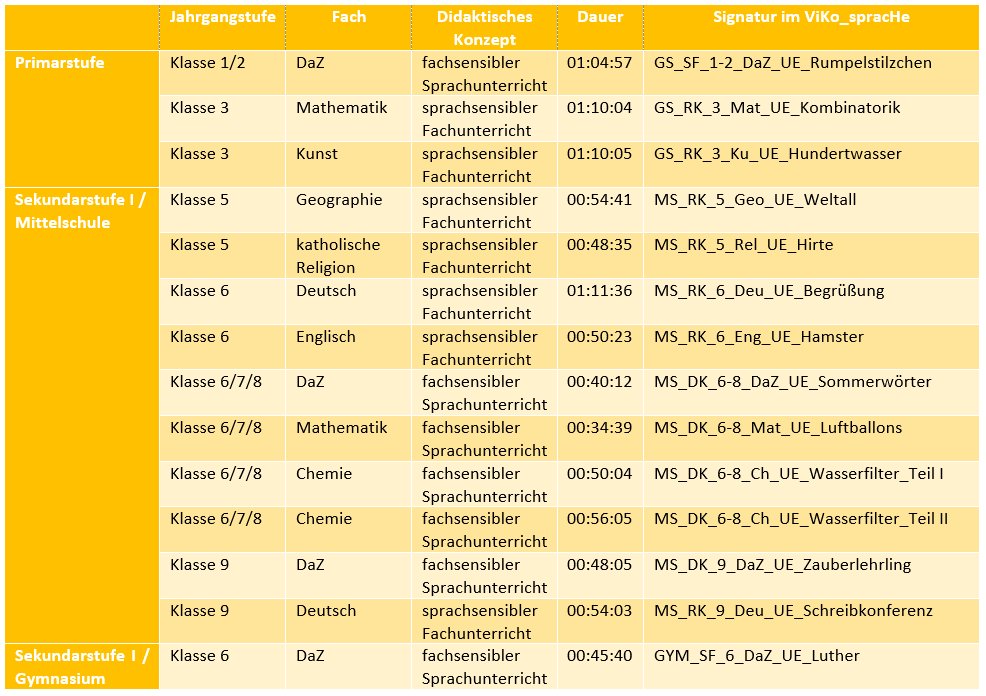
Task: Click signature MS_DK_6-8_Ch_UE_Wasserfilter_Teil II
Action: (x=800, y=519)
